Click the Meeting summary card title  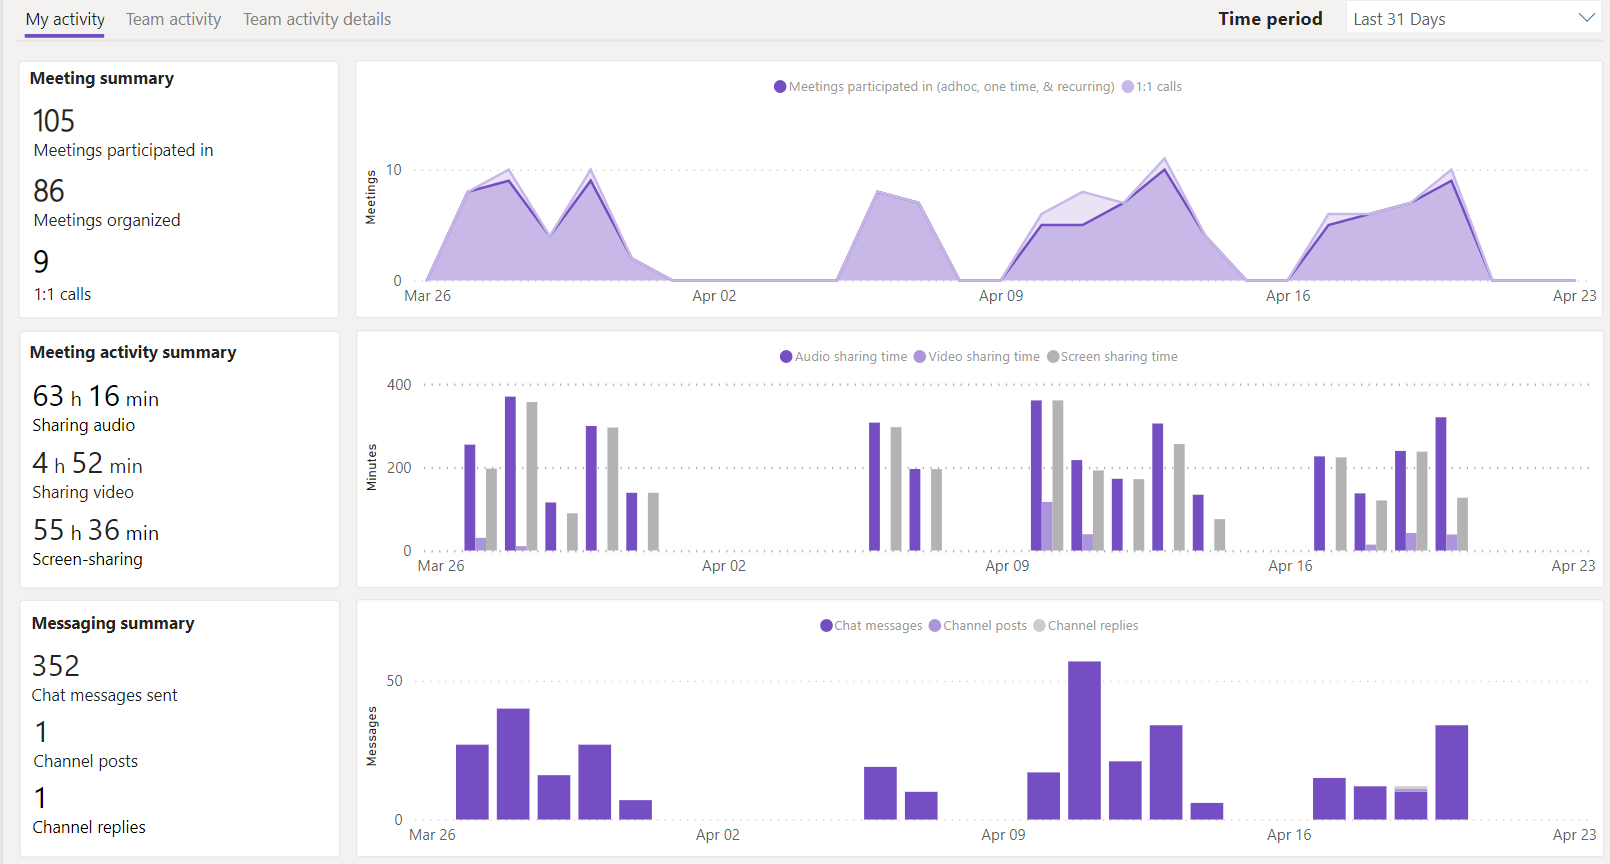click(102, 79)
